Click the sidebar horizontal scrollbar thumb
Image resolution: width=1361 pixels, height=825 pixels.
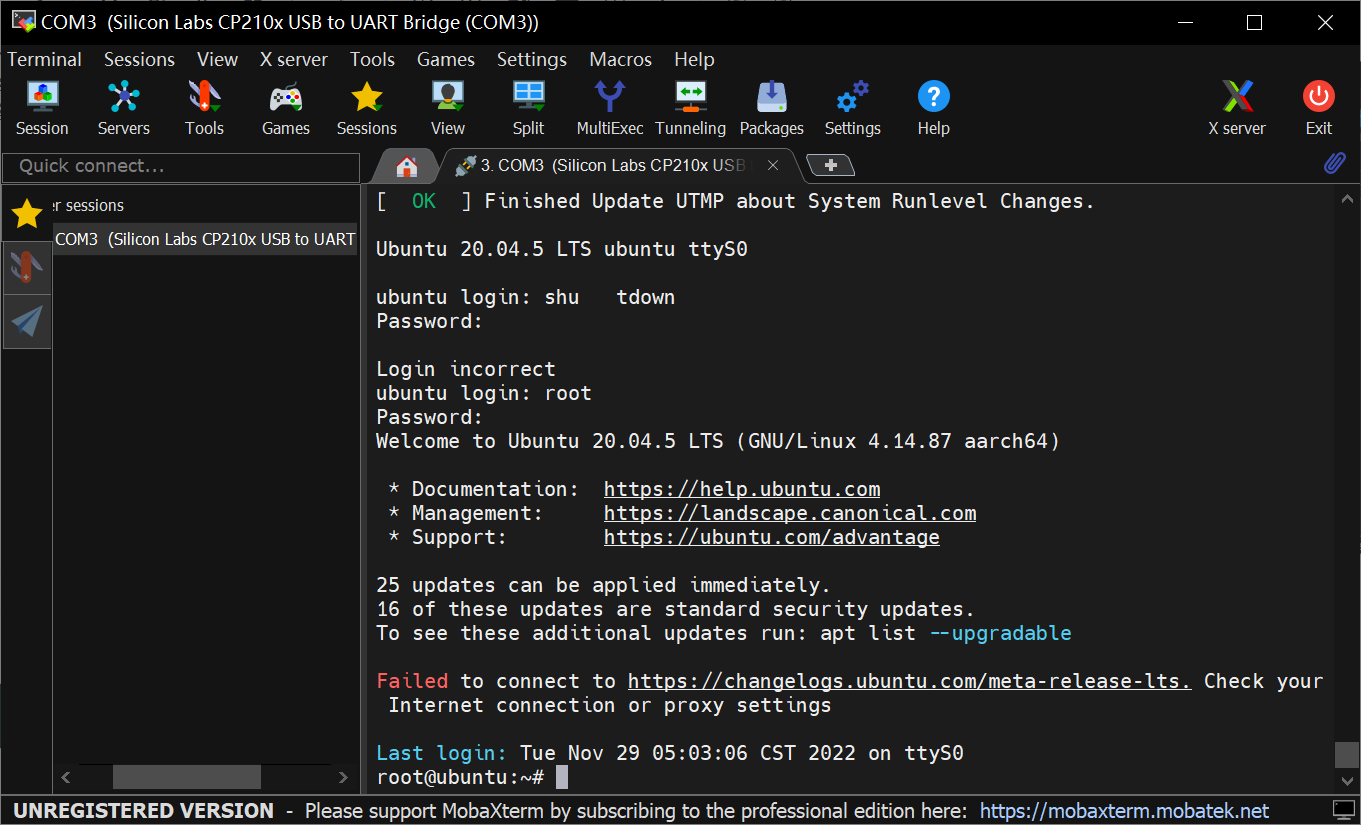click(x=187, y=777)
